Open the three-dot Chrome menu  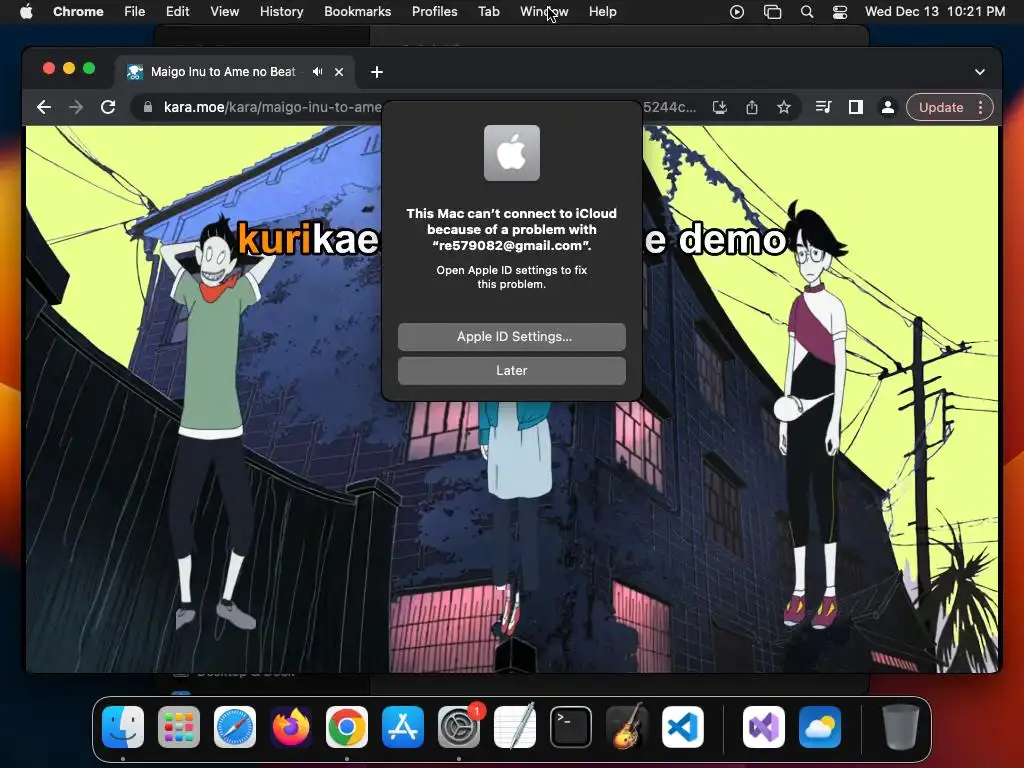pyautogui.click(x=980, y=107)
